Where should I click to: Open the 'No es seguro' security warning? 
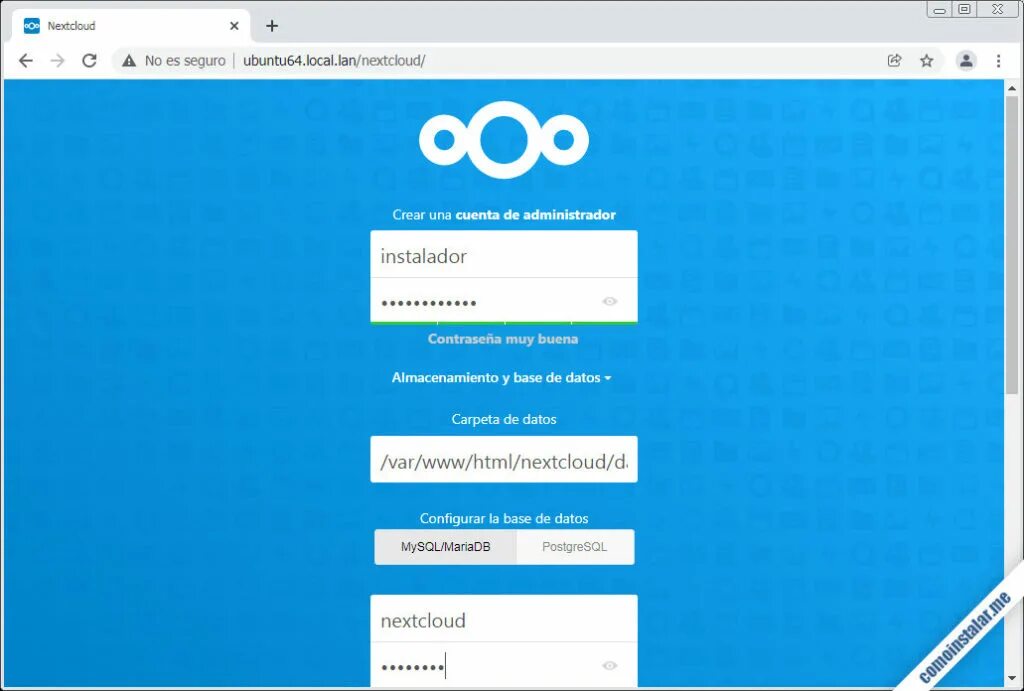click(174, 61)
